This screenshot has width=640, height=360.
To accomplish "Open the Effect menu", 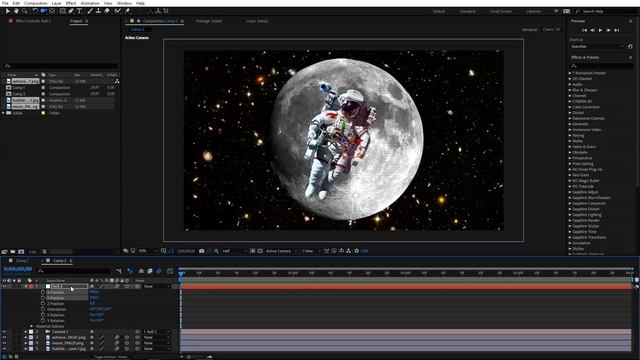I will [71, 3].
